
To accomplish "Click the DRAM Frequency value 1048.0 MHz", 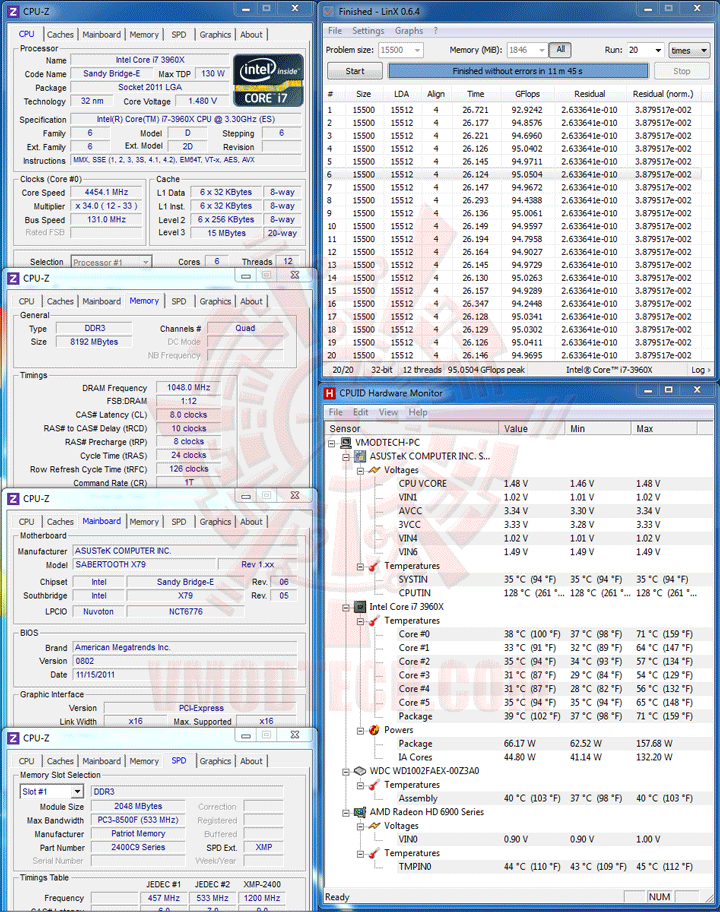I will pos(188,387).
